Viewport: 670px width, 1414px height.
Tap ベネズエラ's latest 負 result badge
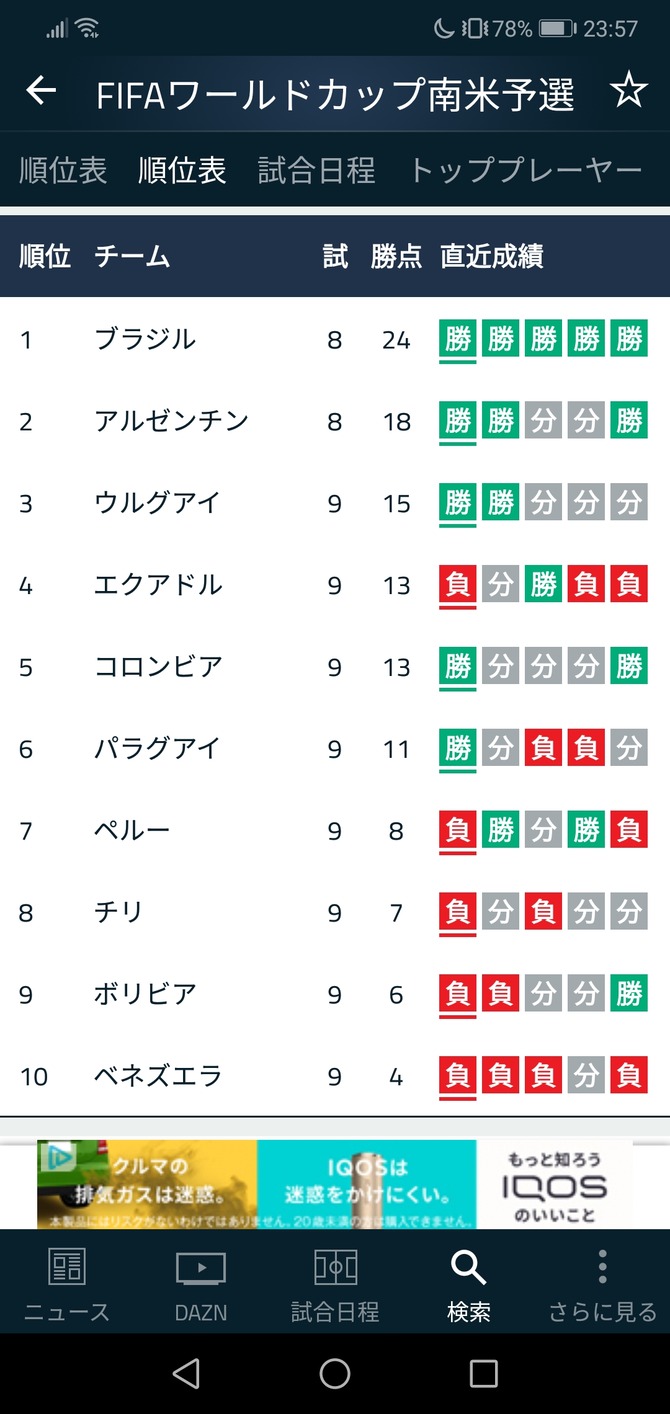point(458,1076)
